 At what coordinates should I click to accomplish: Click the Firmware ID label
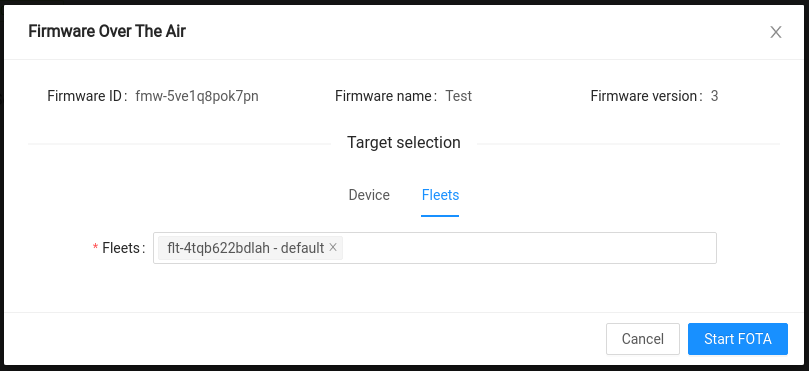tap(85, 96)
